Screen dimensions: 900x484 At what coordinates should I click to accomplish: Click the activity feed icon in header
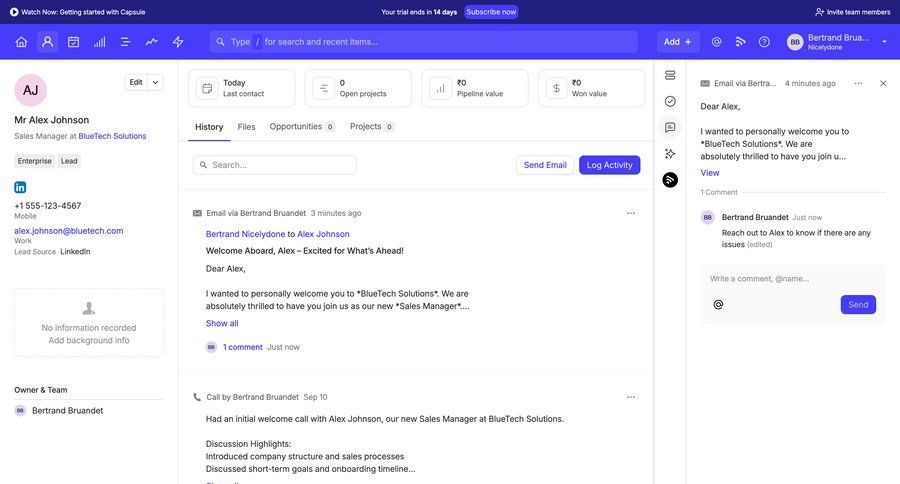740,42
